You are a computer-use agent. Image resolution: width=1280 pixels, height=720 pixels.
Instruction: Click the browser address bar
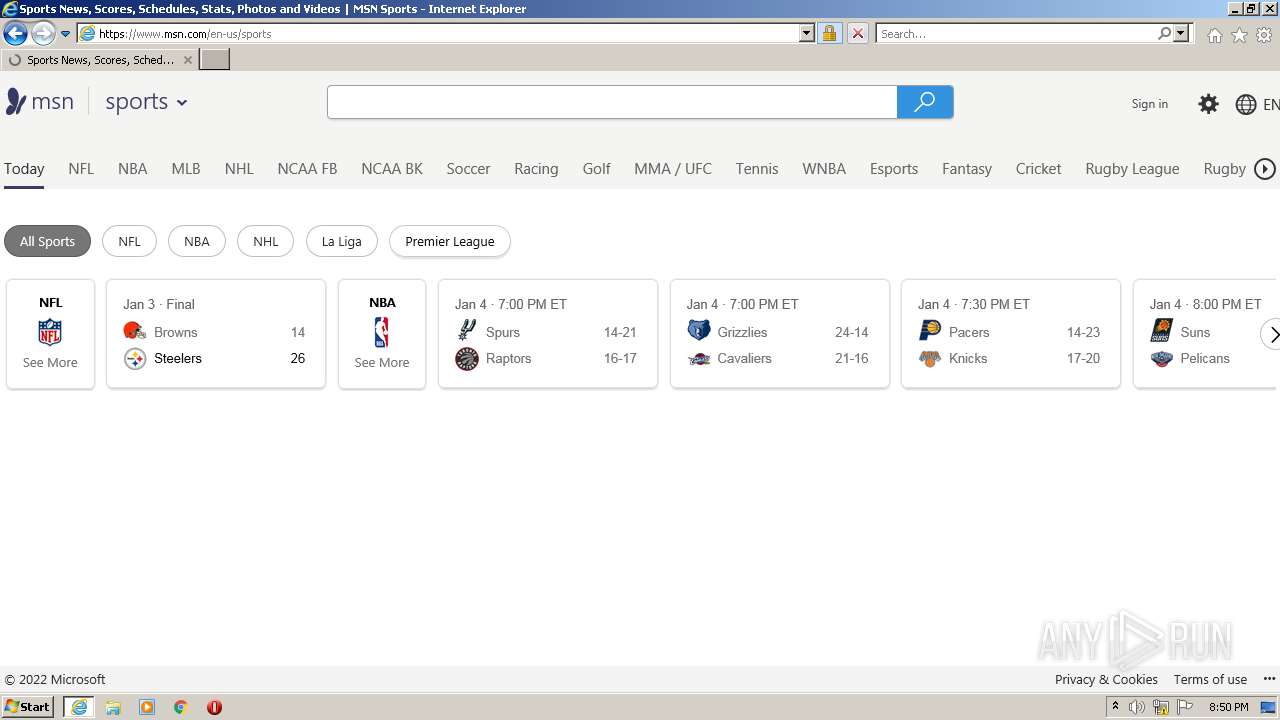(448, 33)
